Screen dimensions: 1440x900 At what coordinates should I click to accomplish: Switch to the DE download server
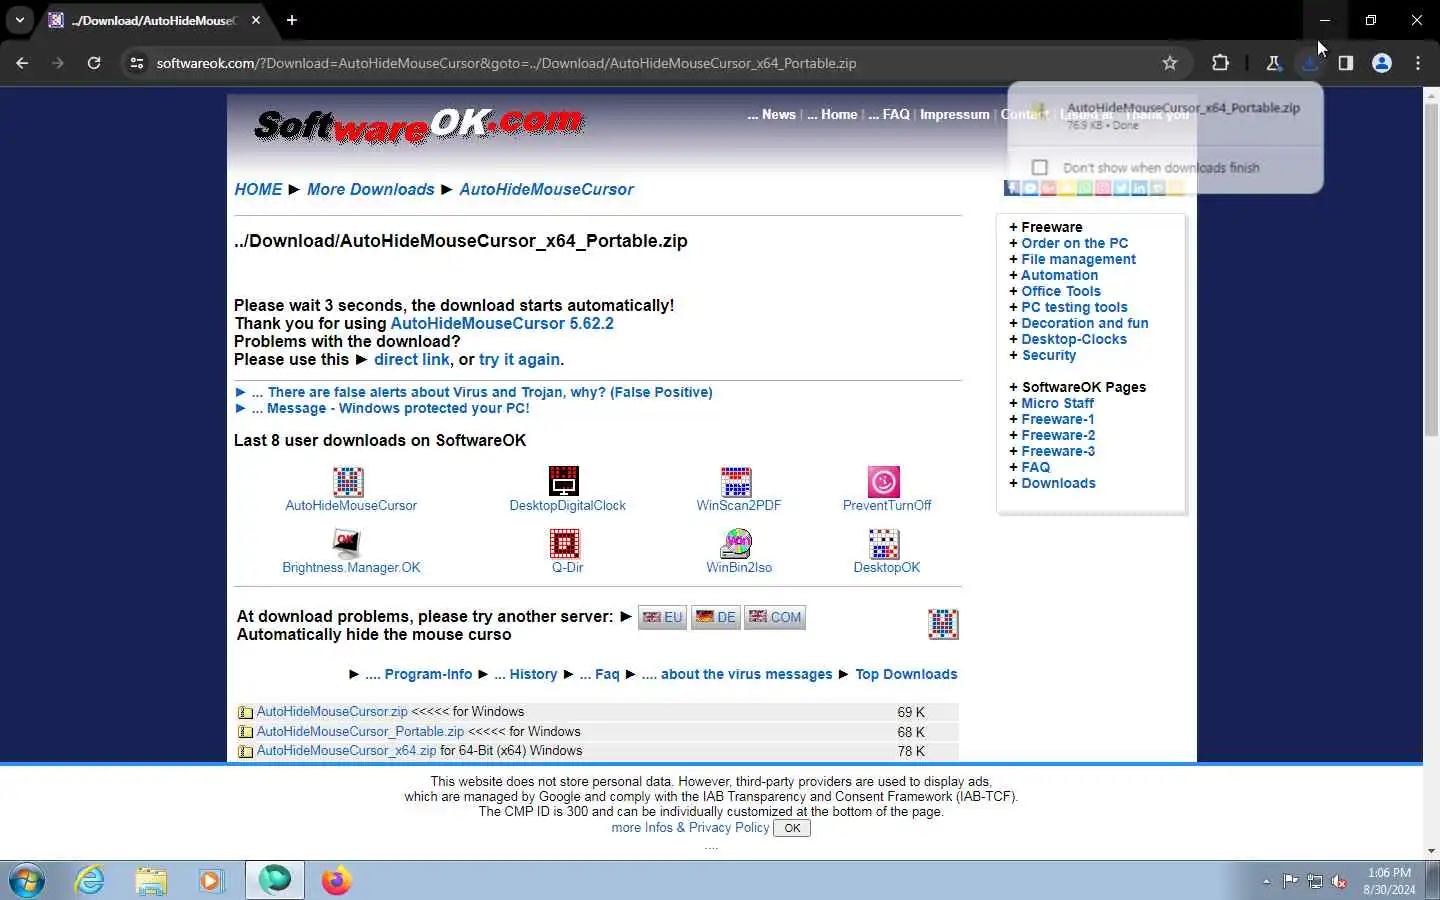(715, 617)
